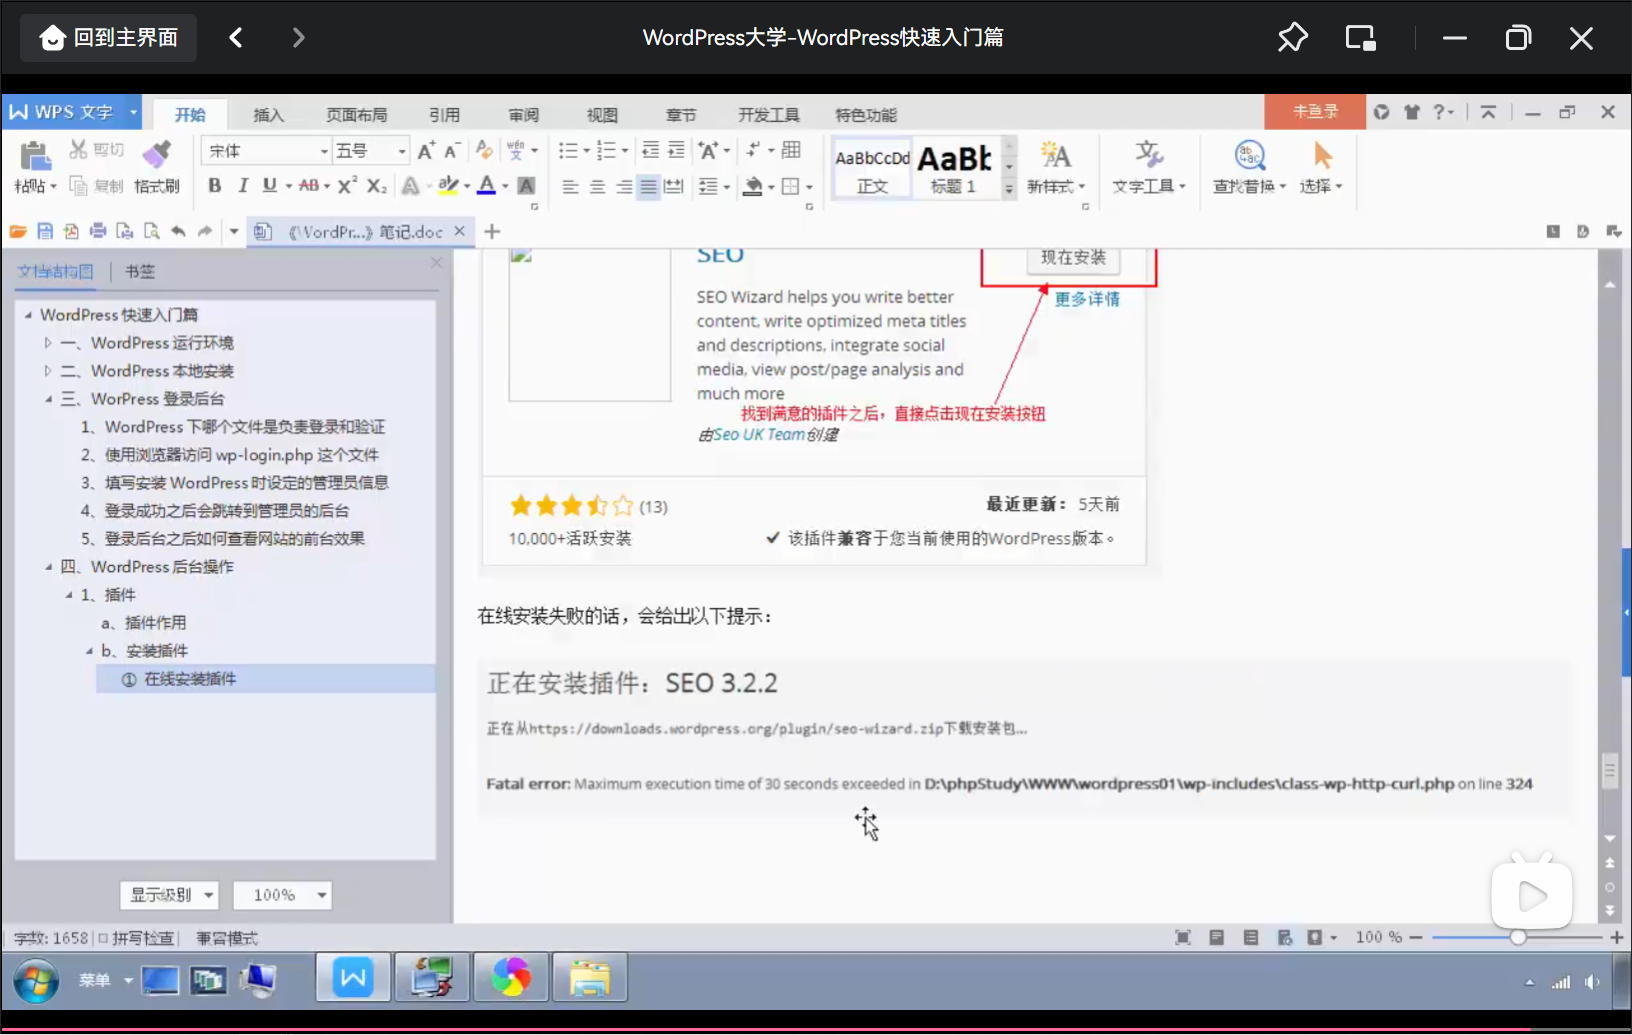The width and height of the screenshot is (1632, 1035).
Task: Open file with folder icon
Action: point(17,231)
